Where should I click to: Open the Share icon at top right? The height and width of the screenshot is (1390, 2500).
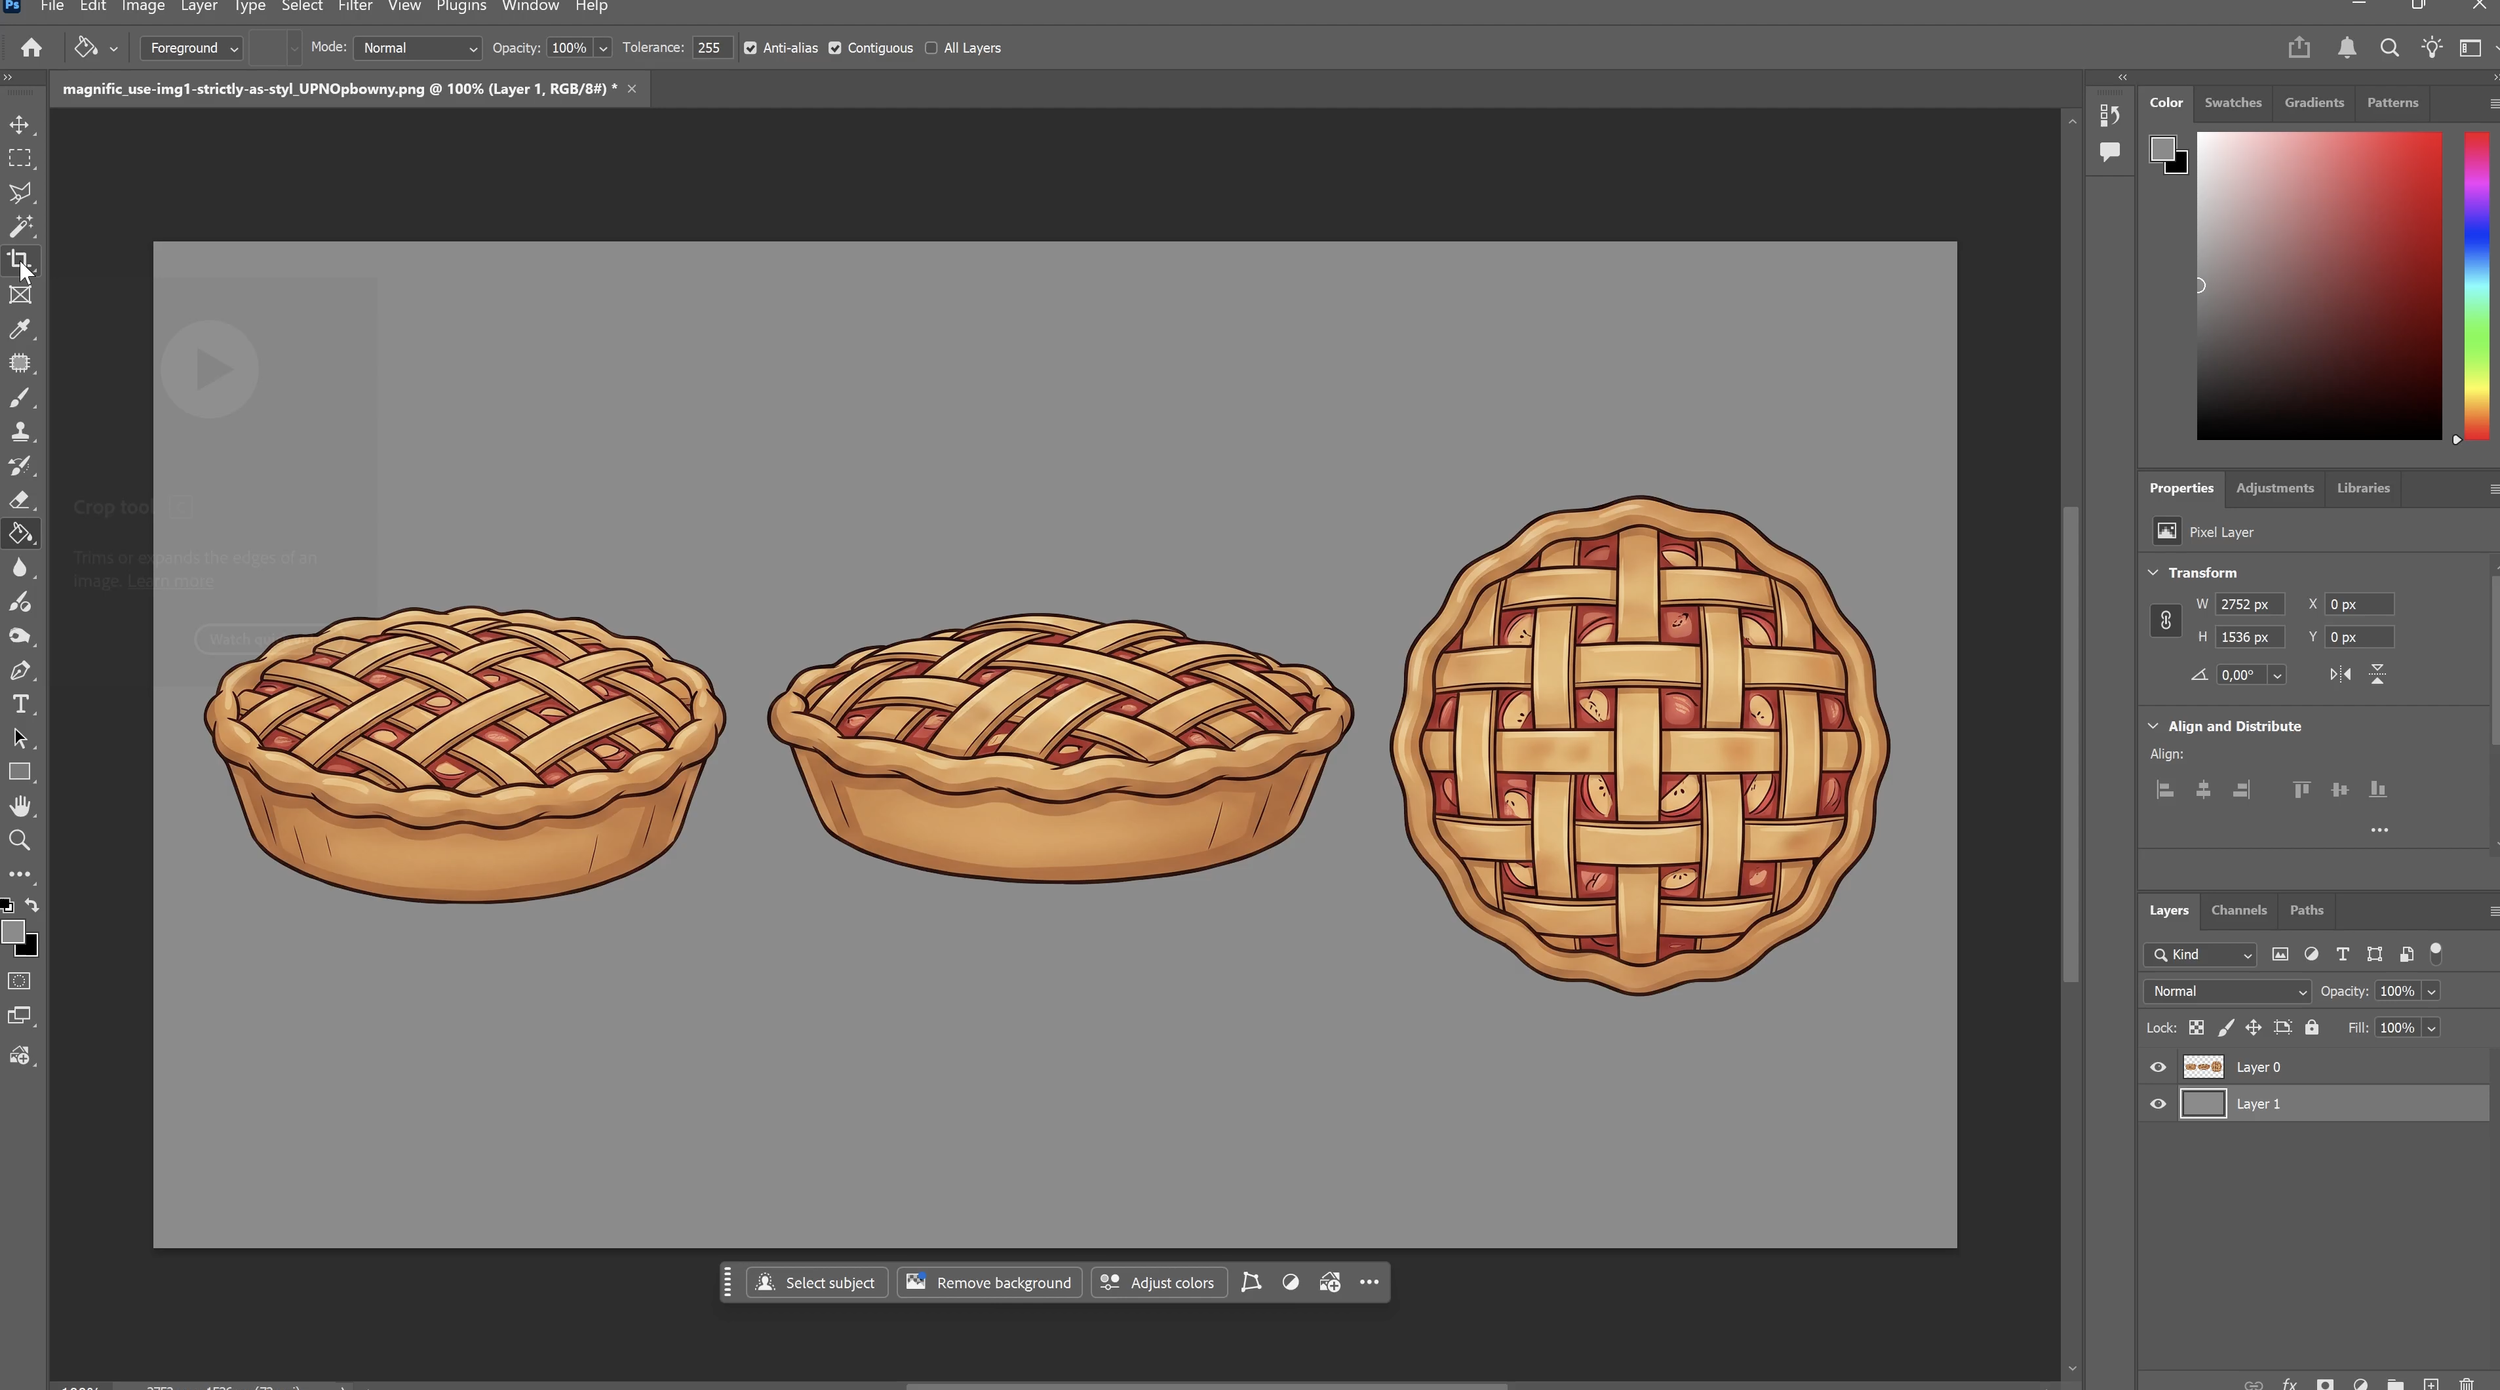2299,48
